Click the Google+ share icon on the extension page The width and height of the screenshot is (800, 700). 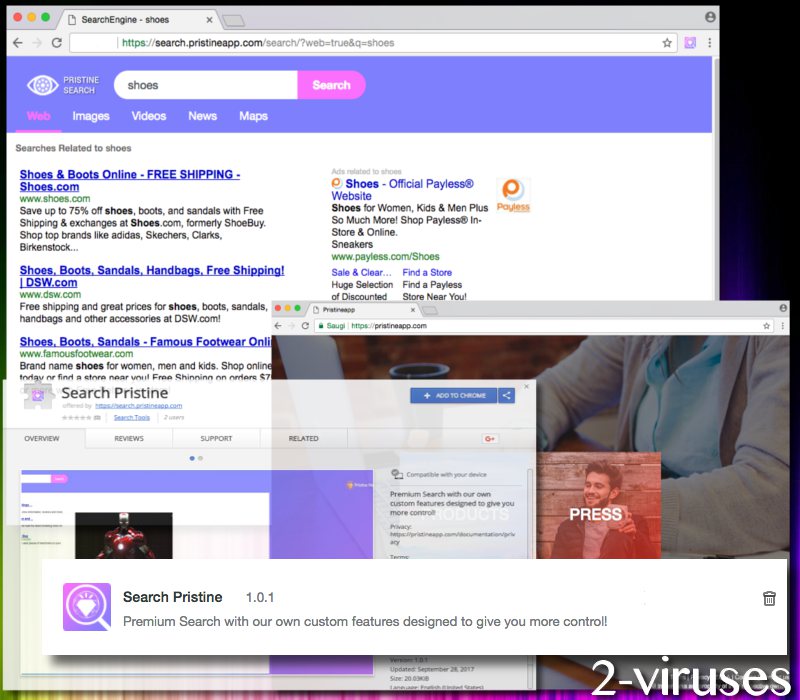tap(490, 438)
